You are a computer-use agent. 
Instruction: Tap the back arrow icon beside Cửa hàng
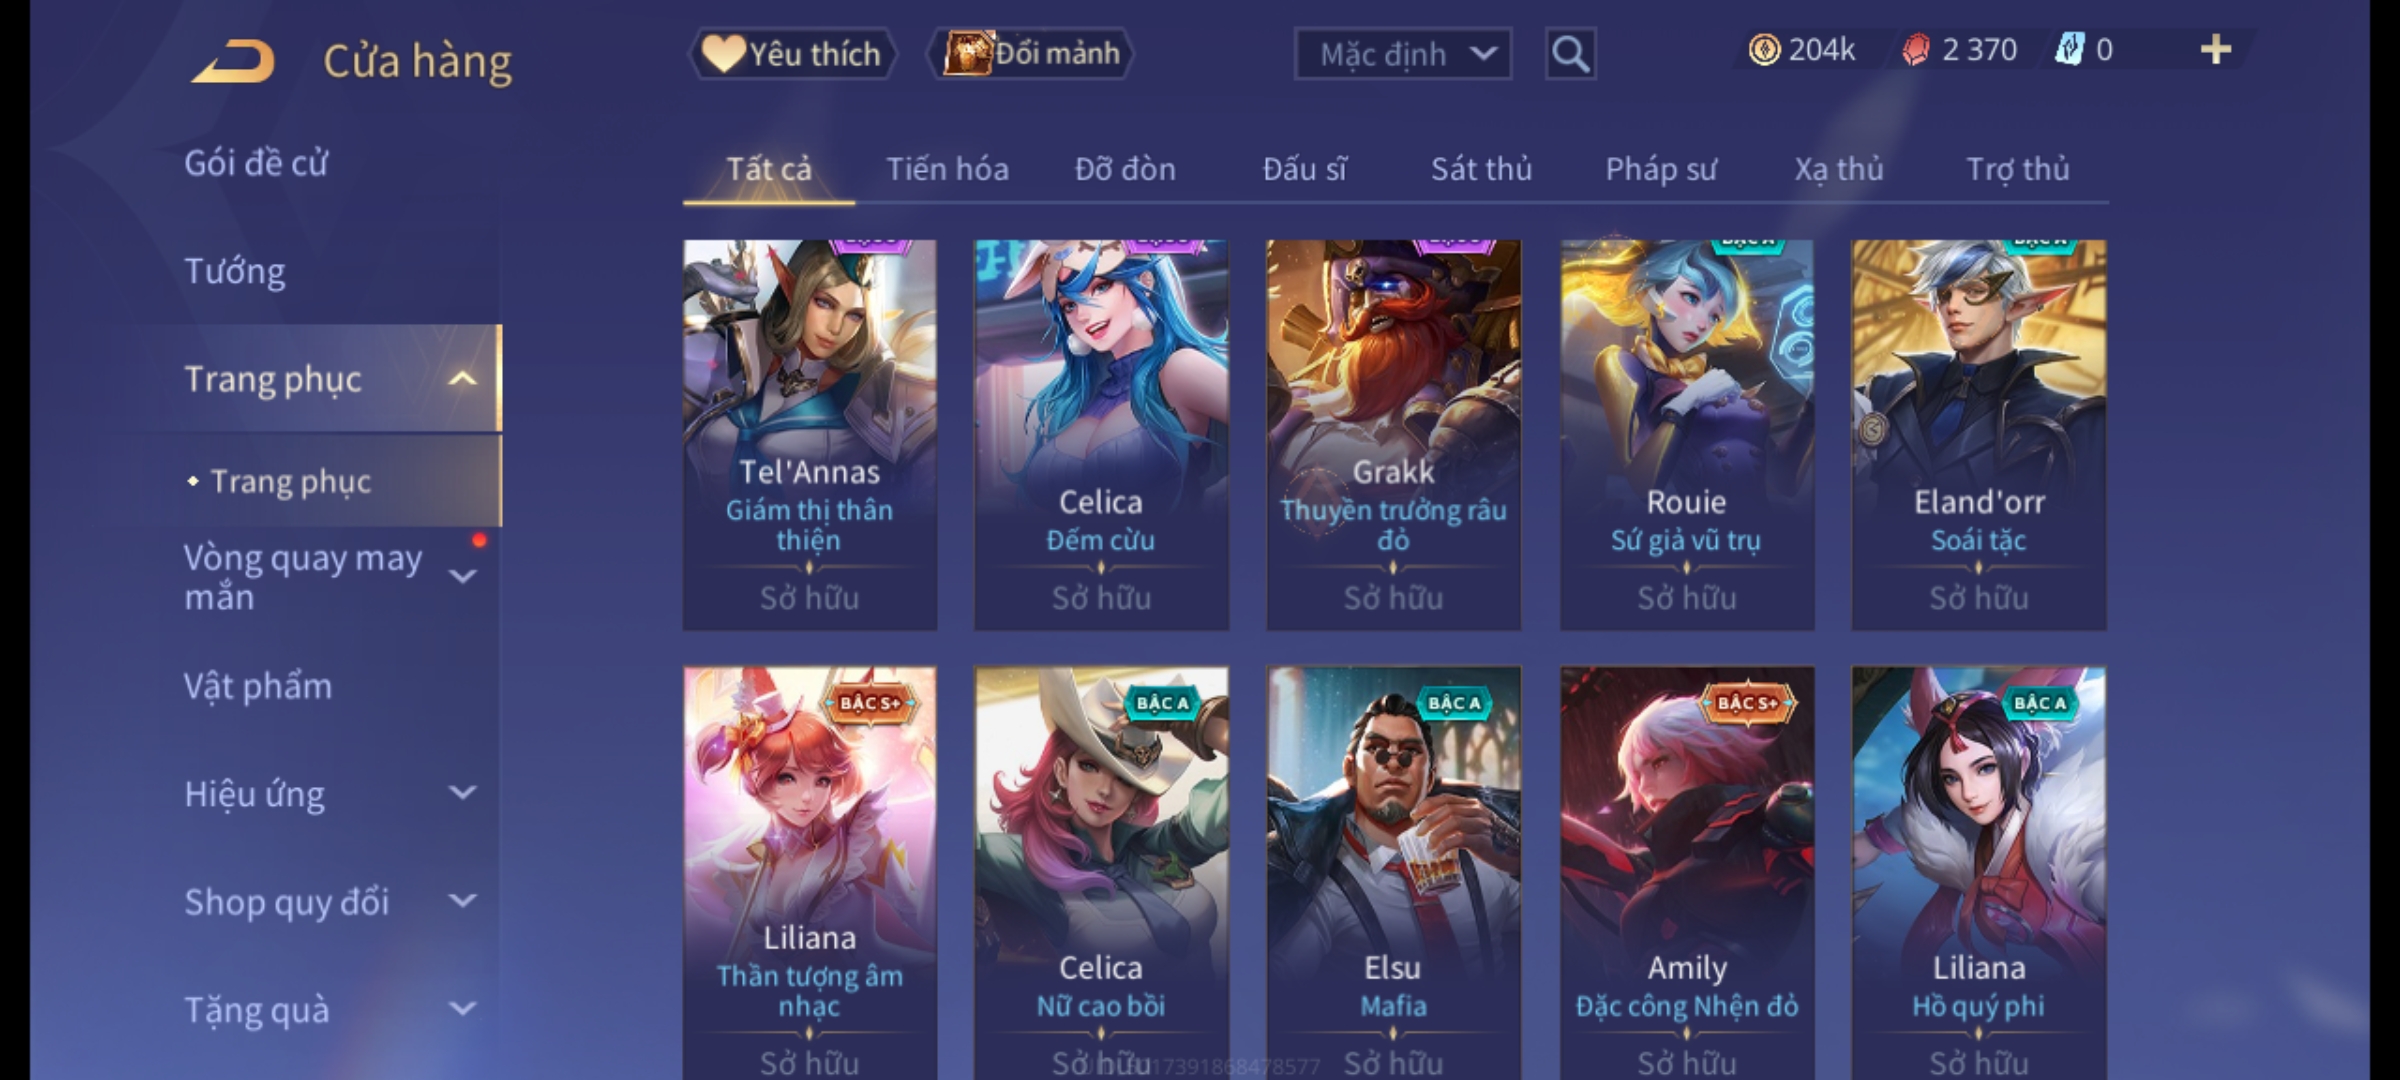[233, 61]
